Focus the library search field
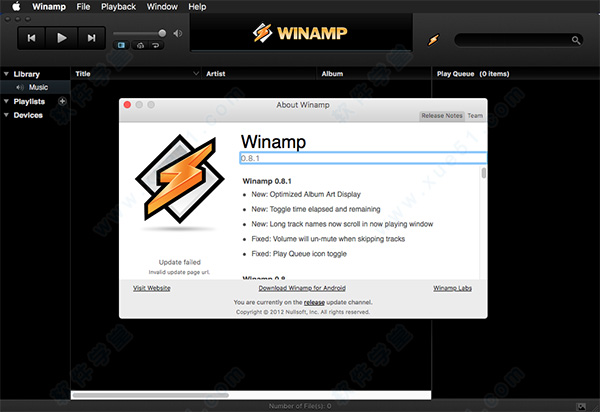 click(518, 40)
